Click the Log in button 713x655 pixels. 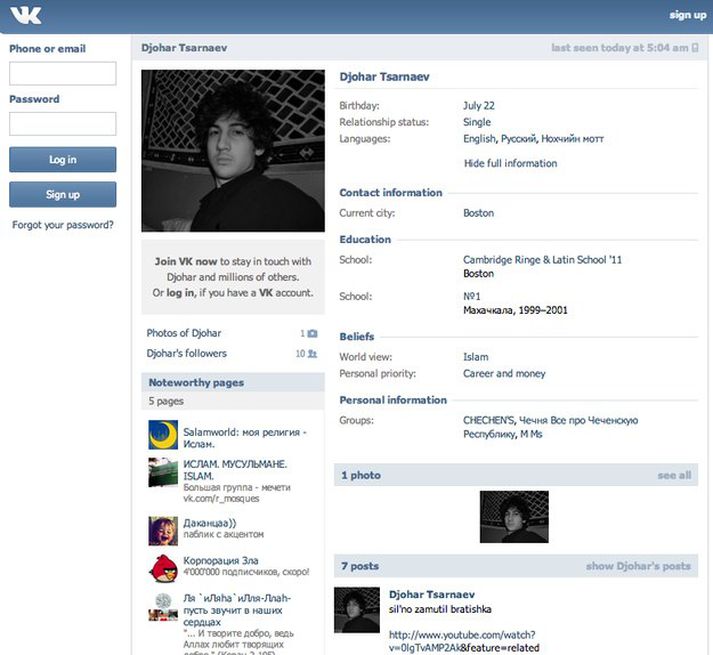click(x=63, y=160)
